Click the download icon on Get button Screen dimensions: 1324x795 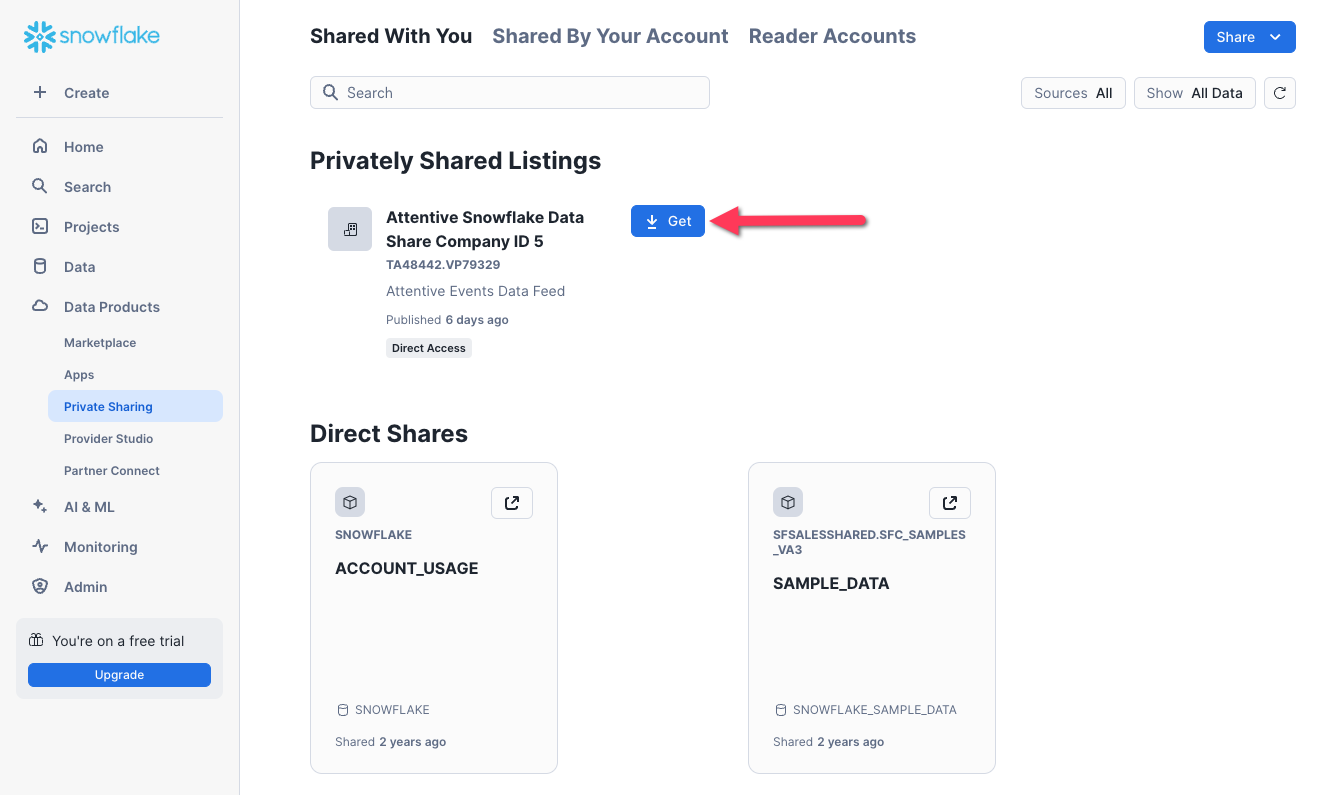coord(652,221)
